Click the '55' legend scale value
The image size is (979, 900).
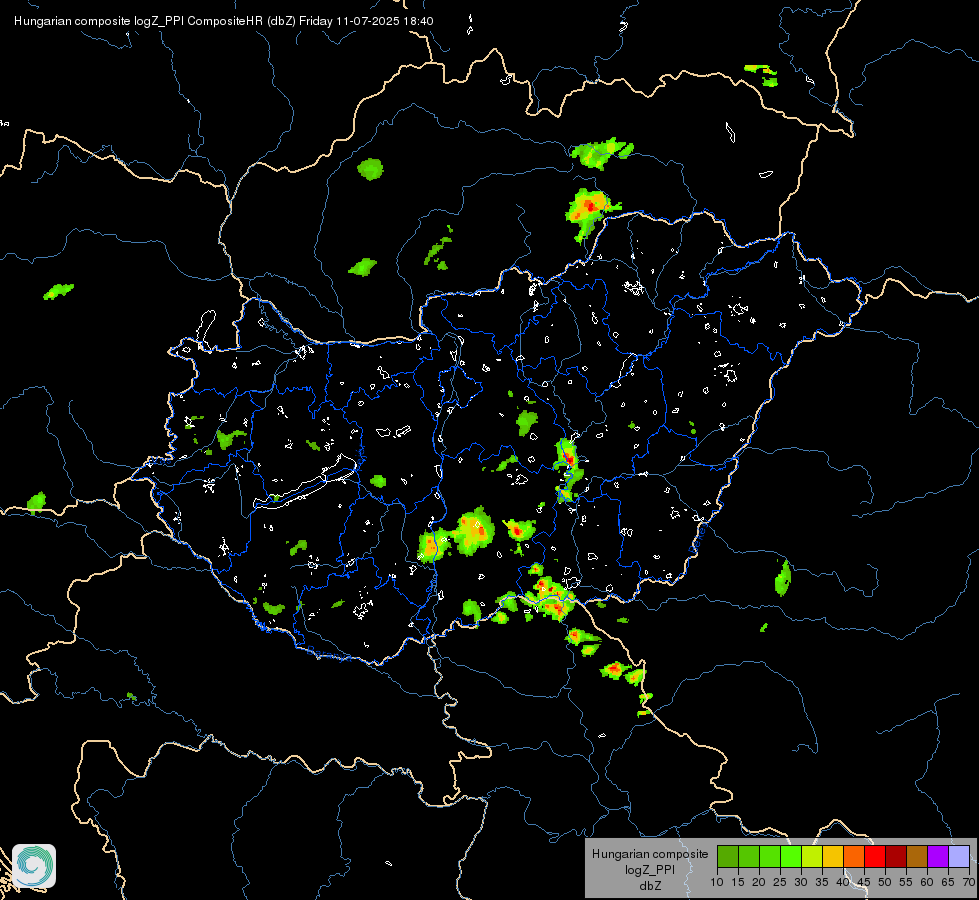tap(906, 882)
